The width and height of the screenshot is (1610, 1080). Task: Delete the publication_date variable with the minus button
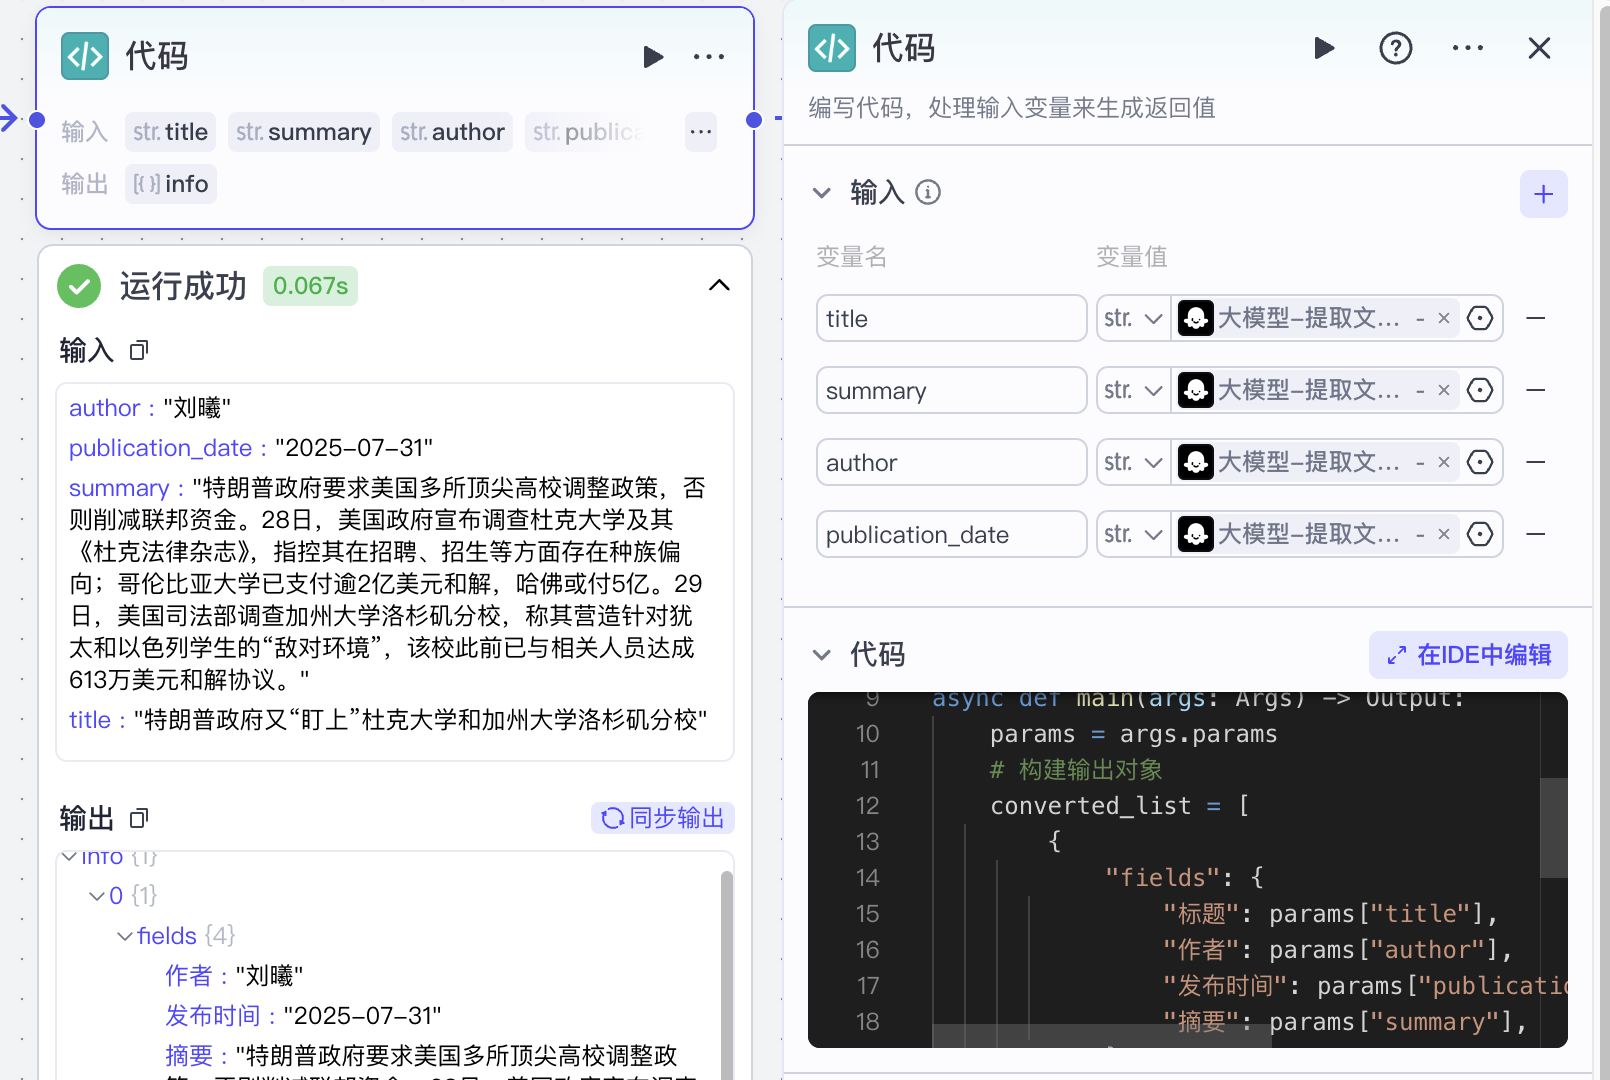pos(1536,534)
